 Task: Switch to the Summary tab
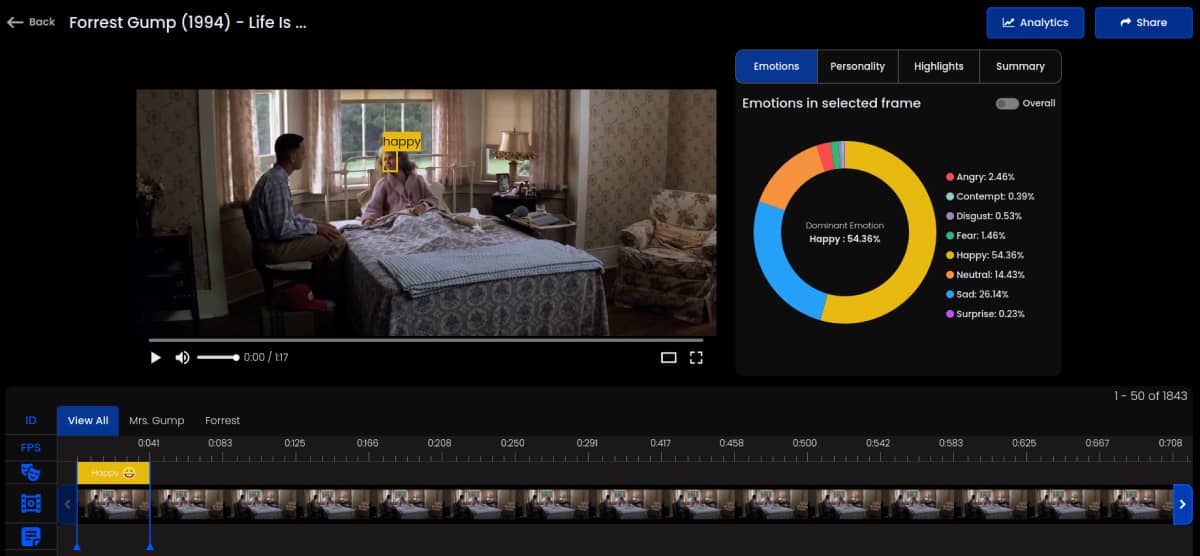[1020, 66]
